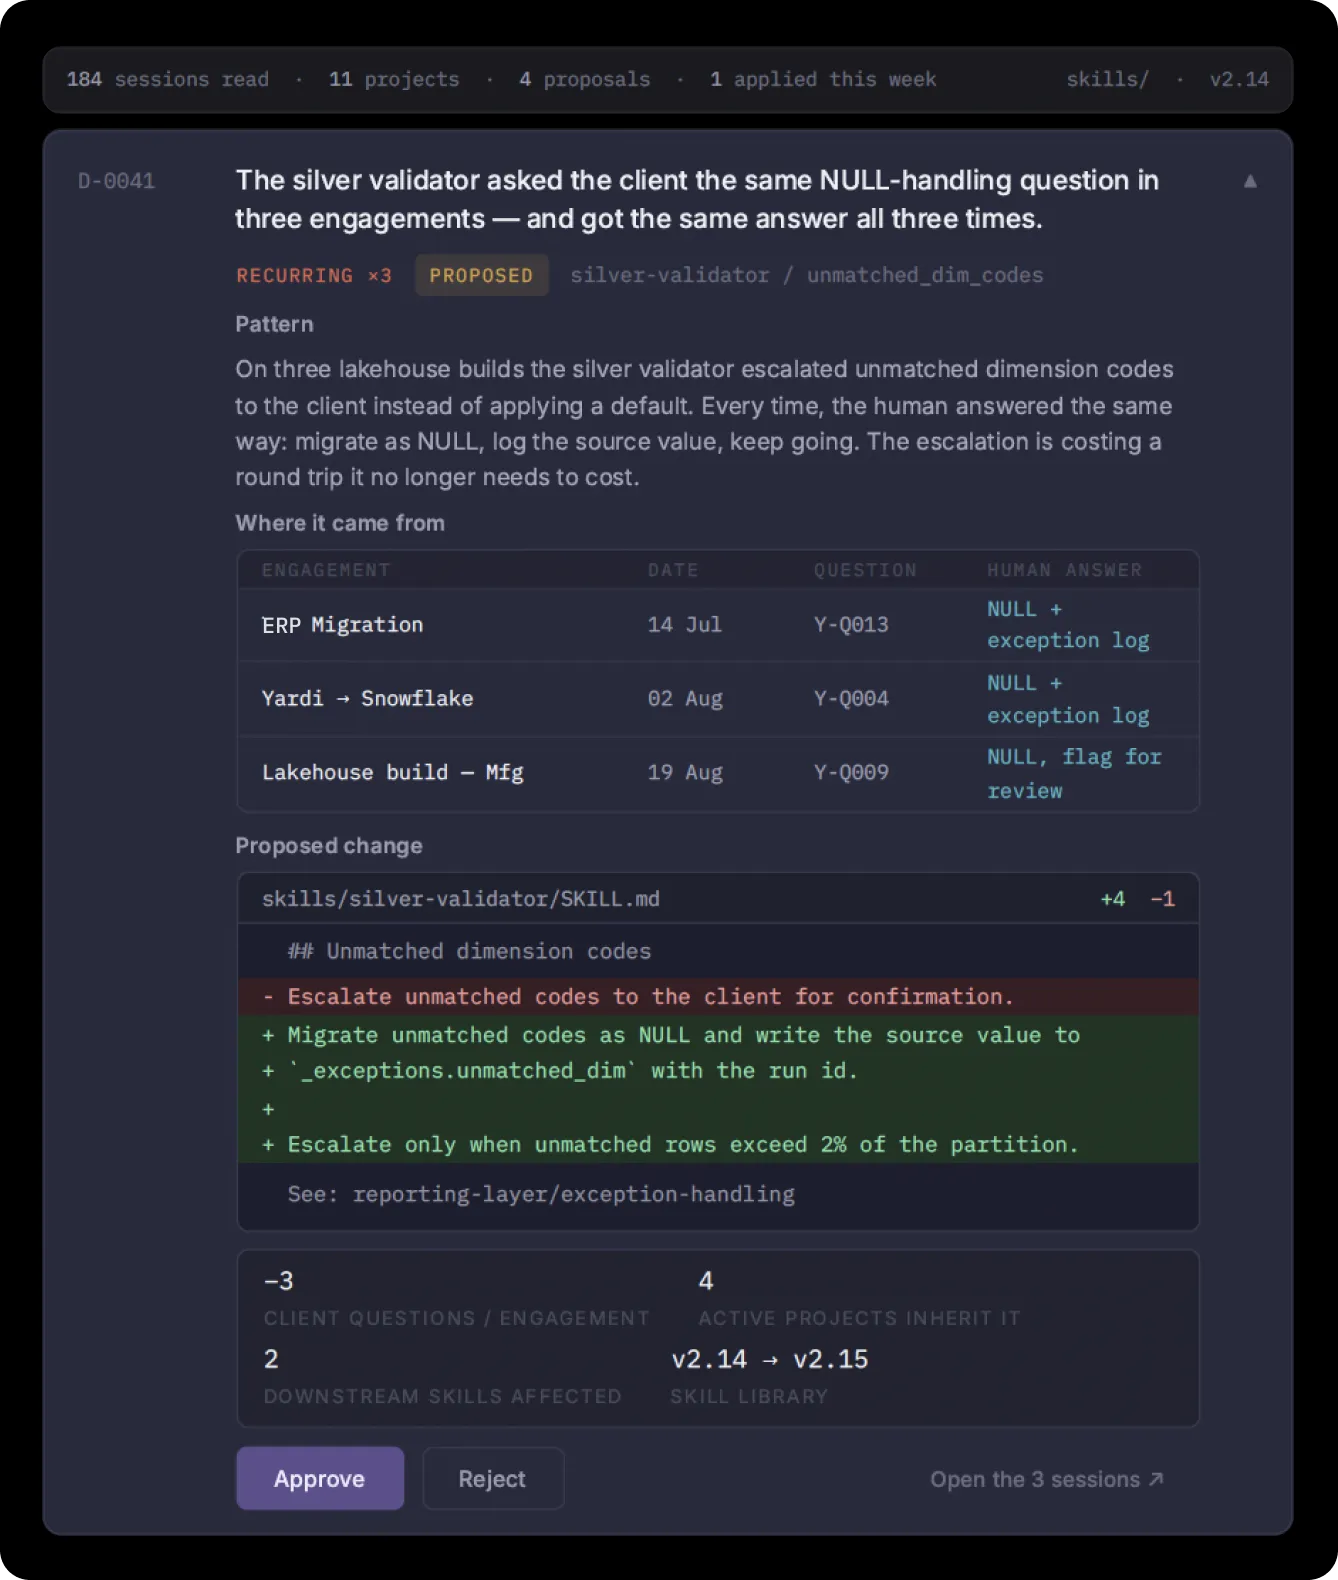Click the v2.14 version label
The width and height of the screenshot is (1338, 1580).
[x=1239, y=79]
